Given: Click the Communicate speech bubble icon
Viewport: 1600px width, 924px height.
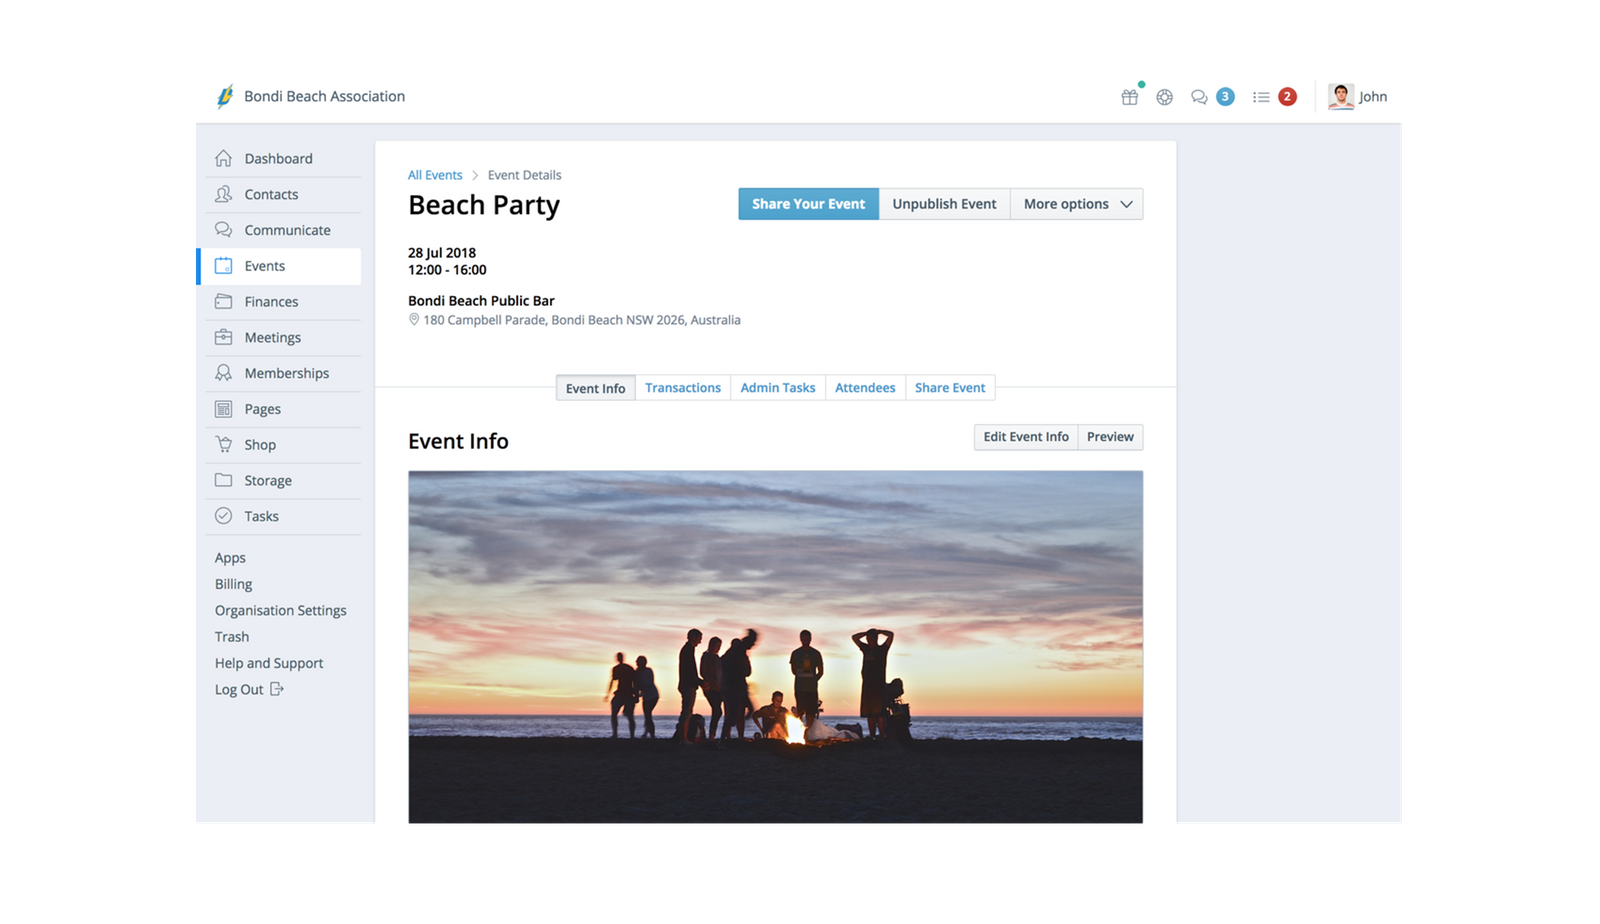Looking at the screenshot, I should (x=224, y=229).
